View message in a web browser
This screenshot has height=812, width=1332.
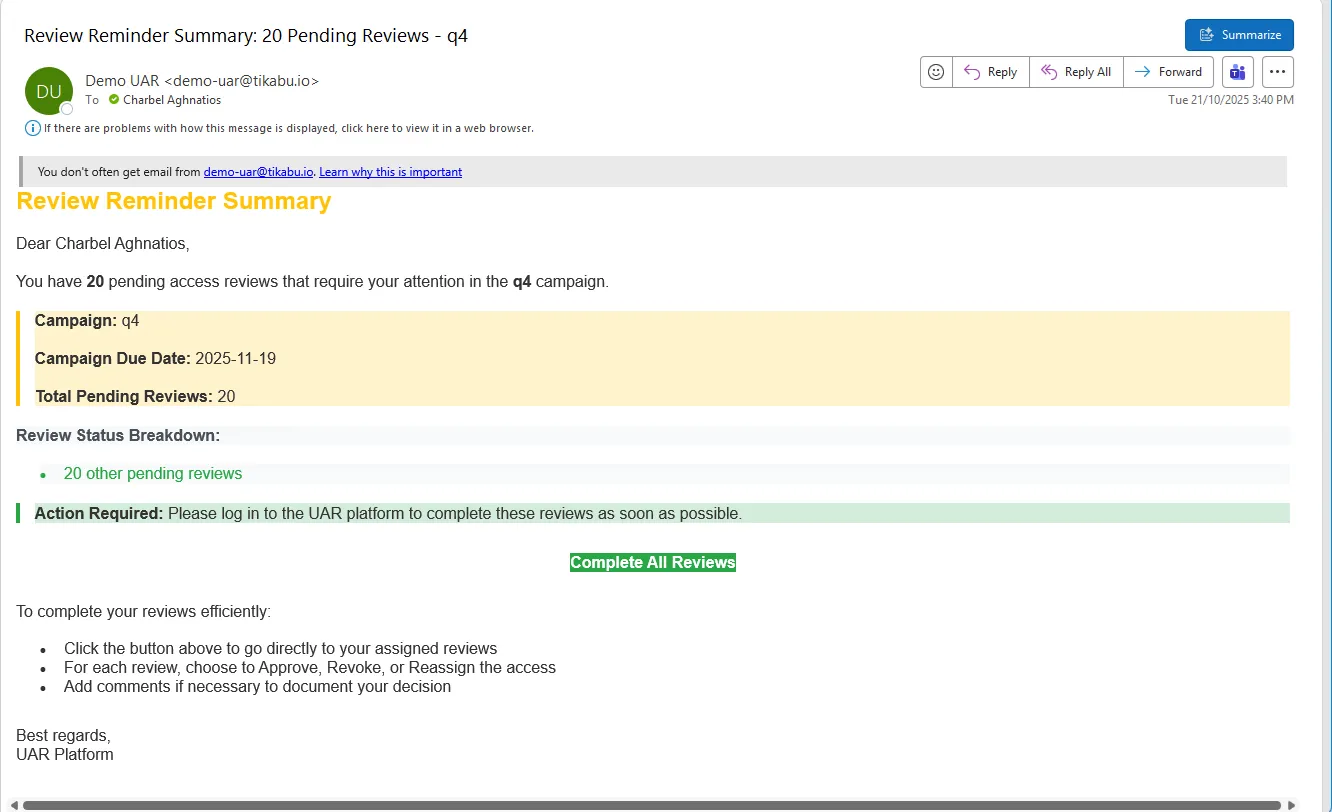(288, 128)
